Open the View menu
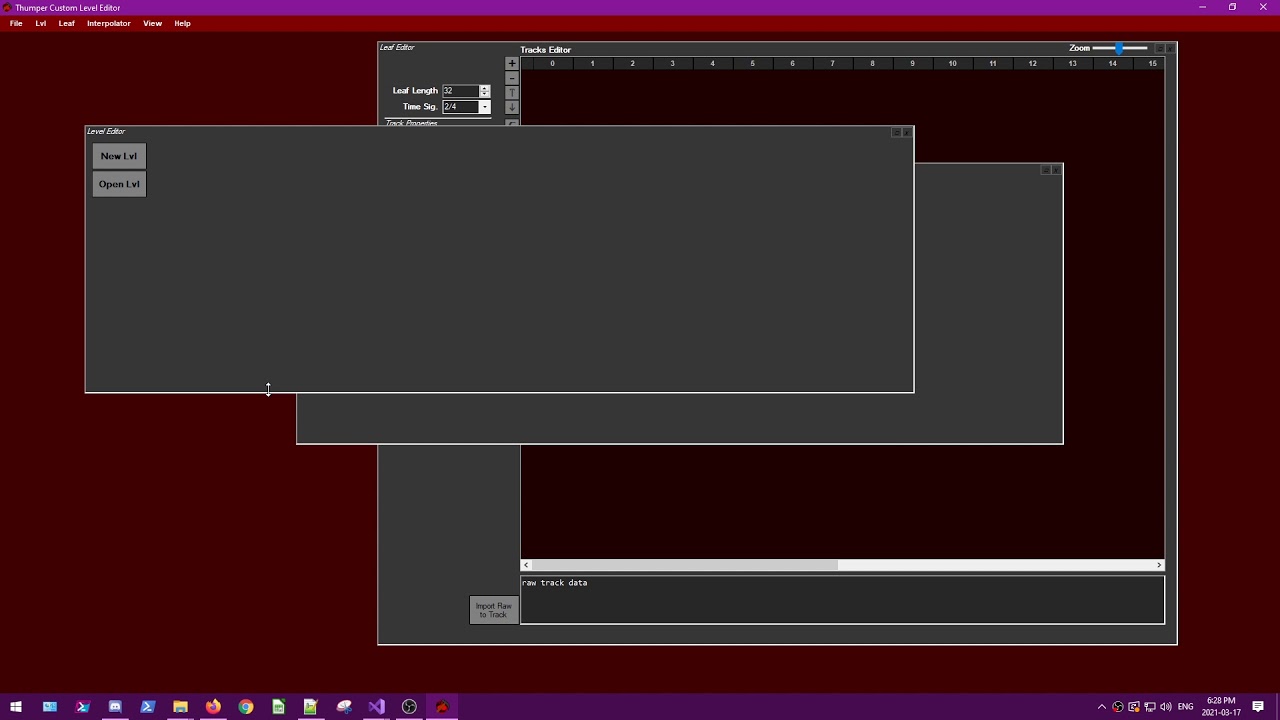Screen dimensions: 1280x720 (x=152, y=23)
